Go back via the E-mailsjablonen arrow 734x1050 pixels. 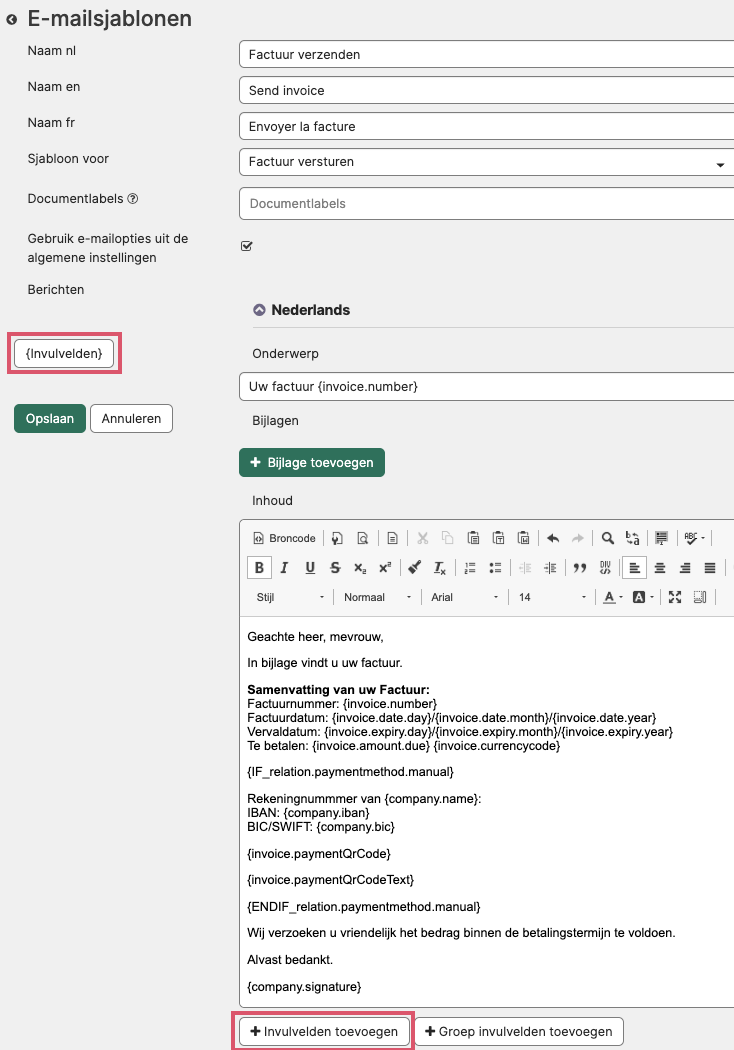[11, 19]
